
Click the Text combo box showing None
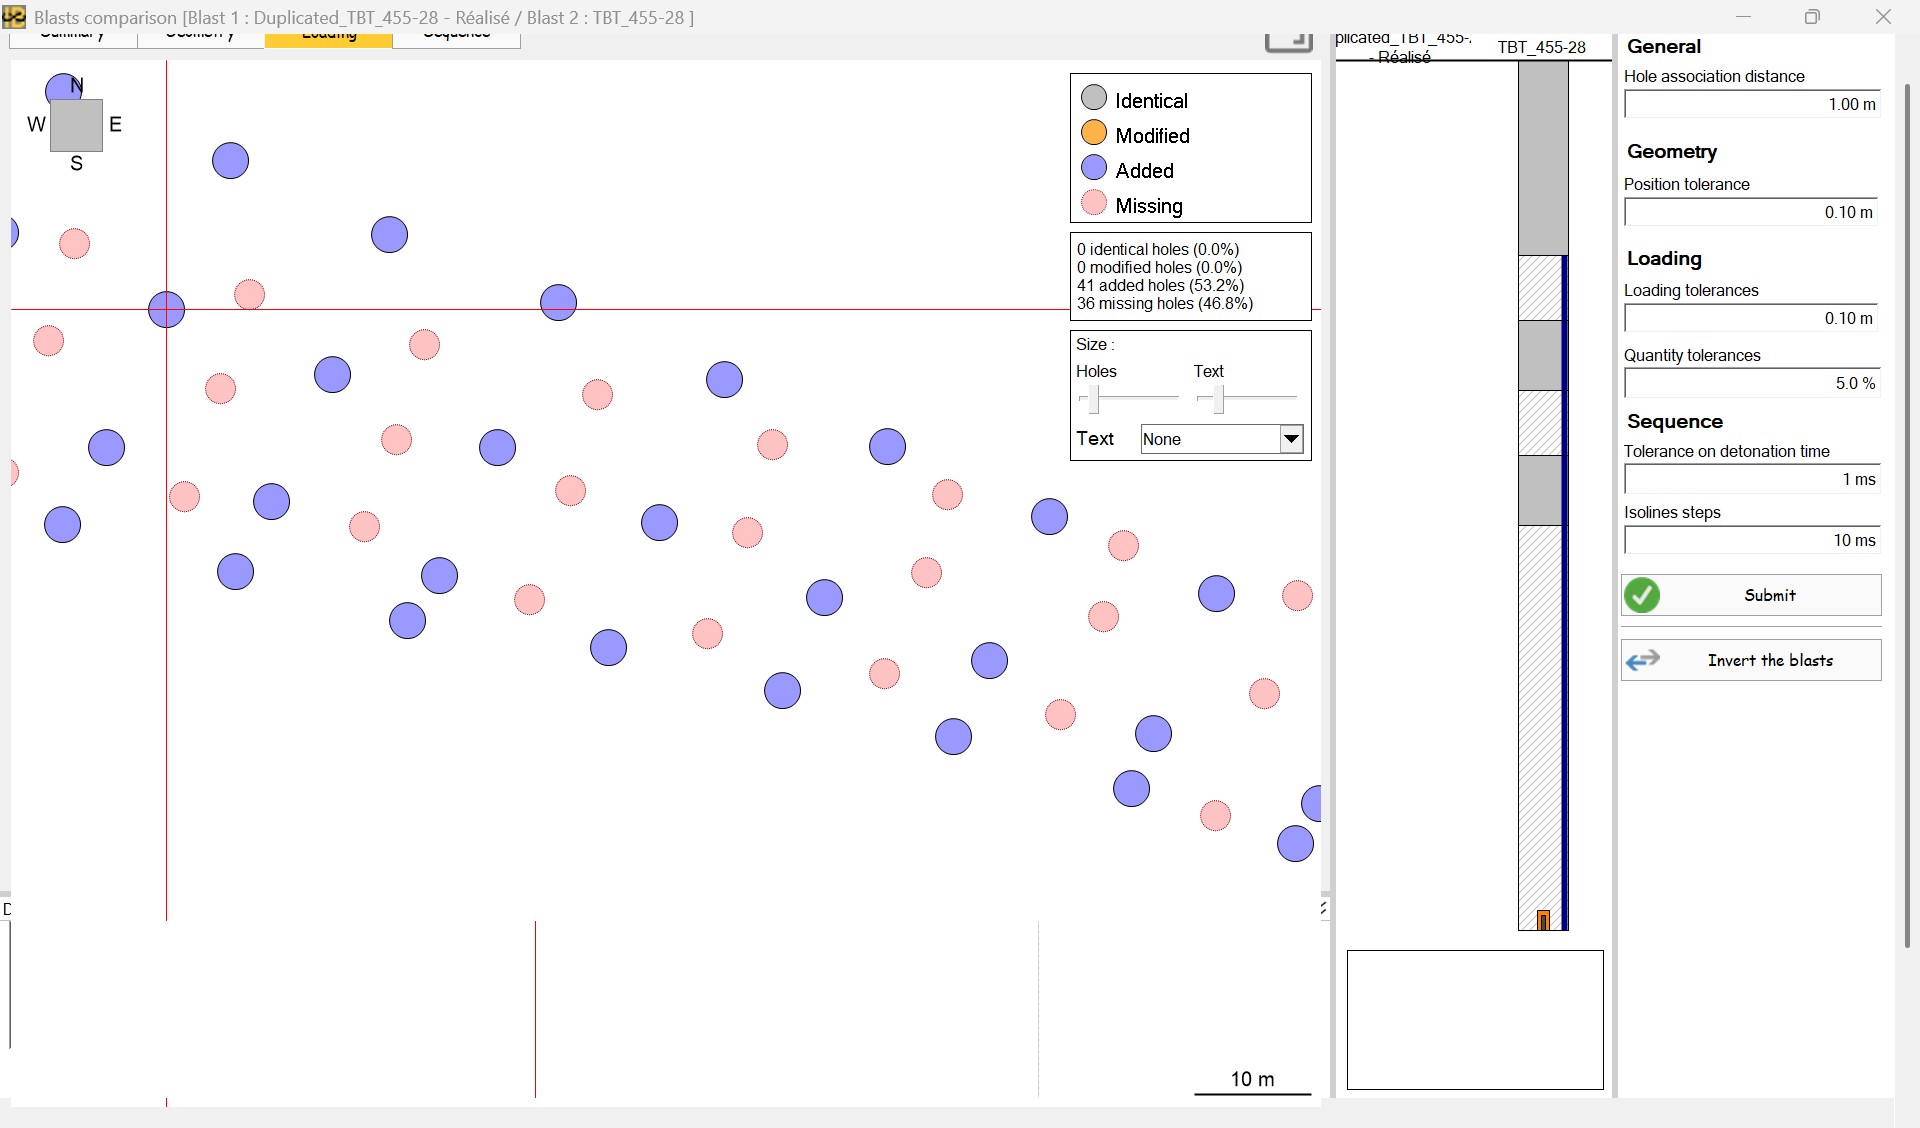(1209, 439)
